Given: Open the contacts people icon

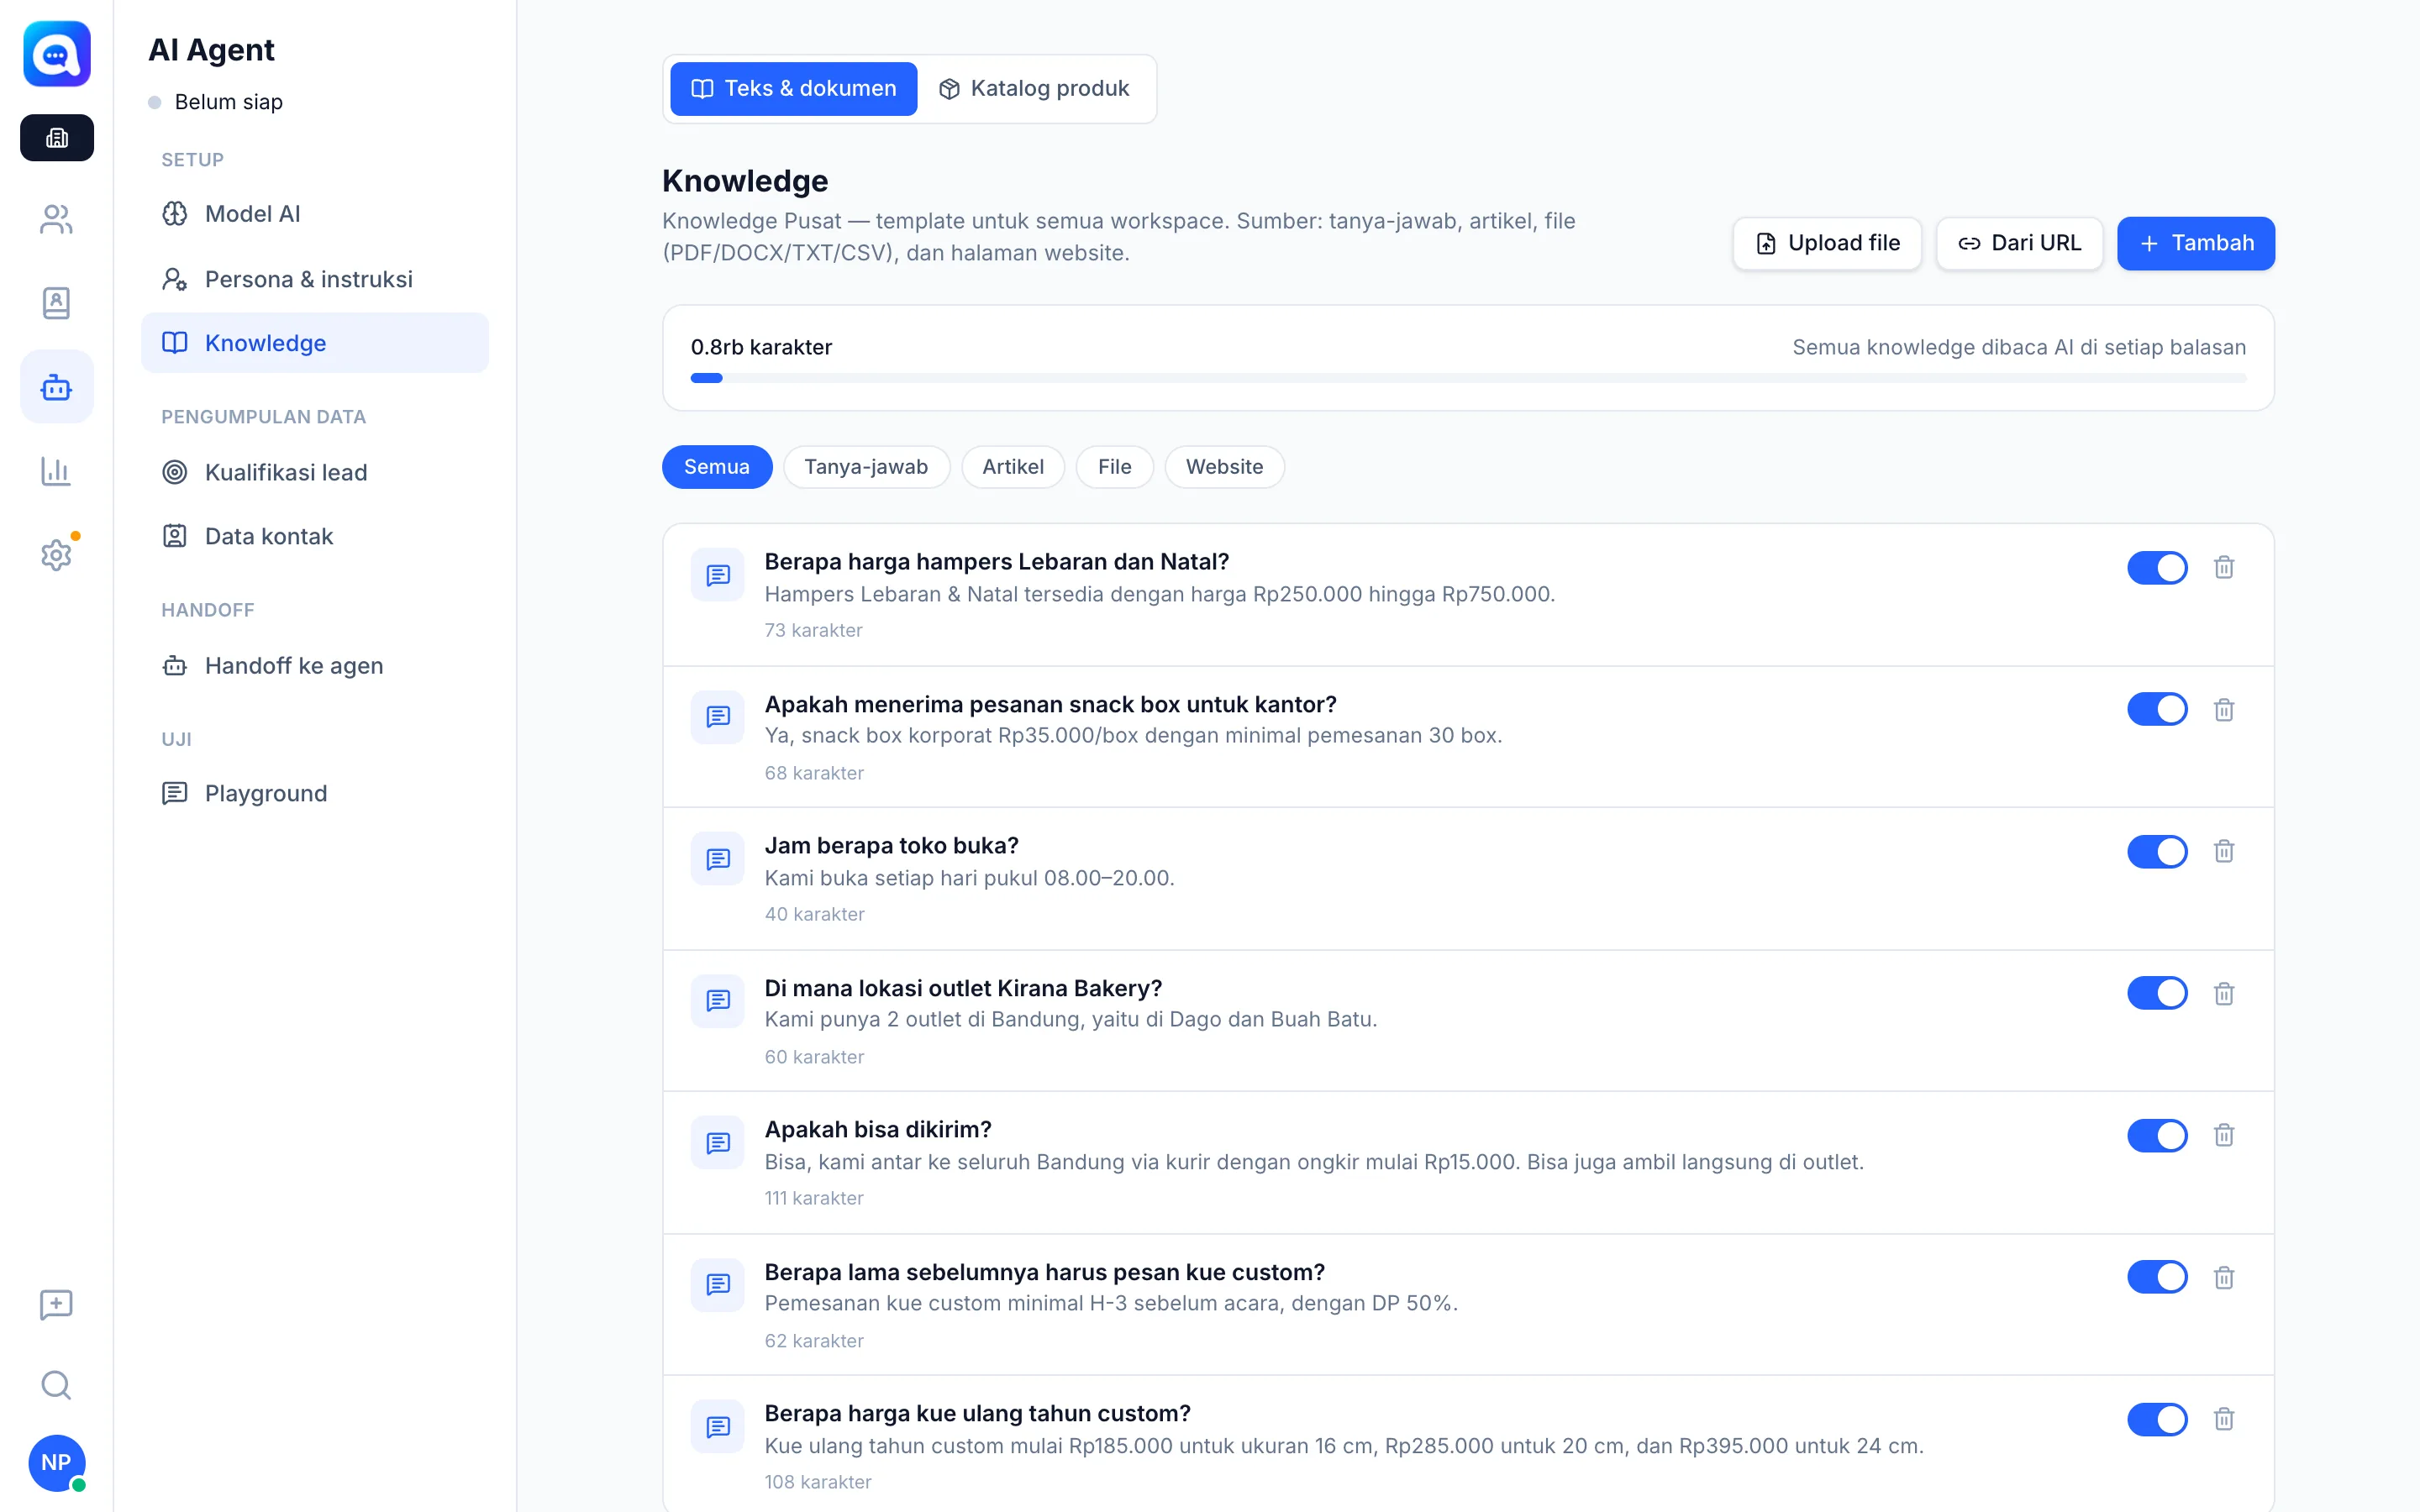Looking at the screenshot, I should 57,219.
